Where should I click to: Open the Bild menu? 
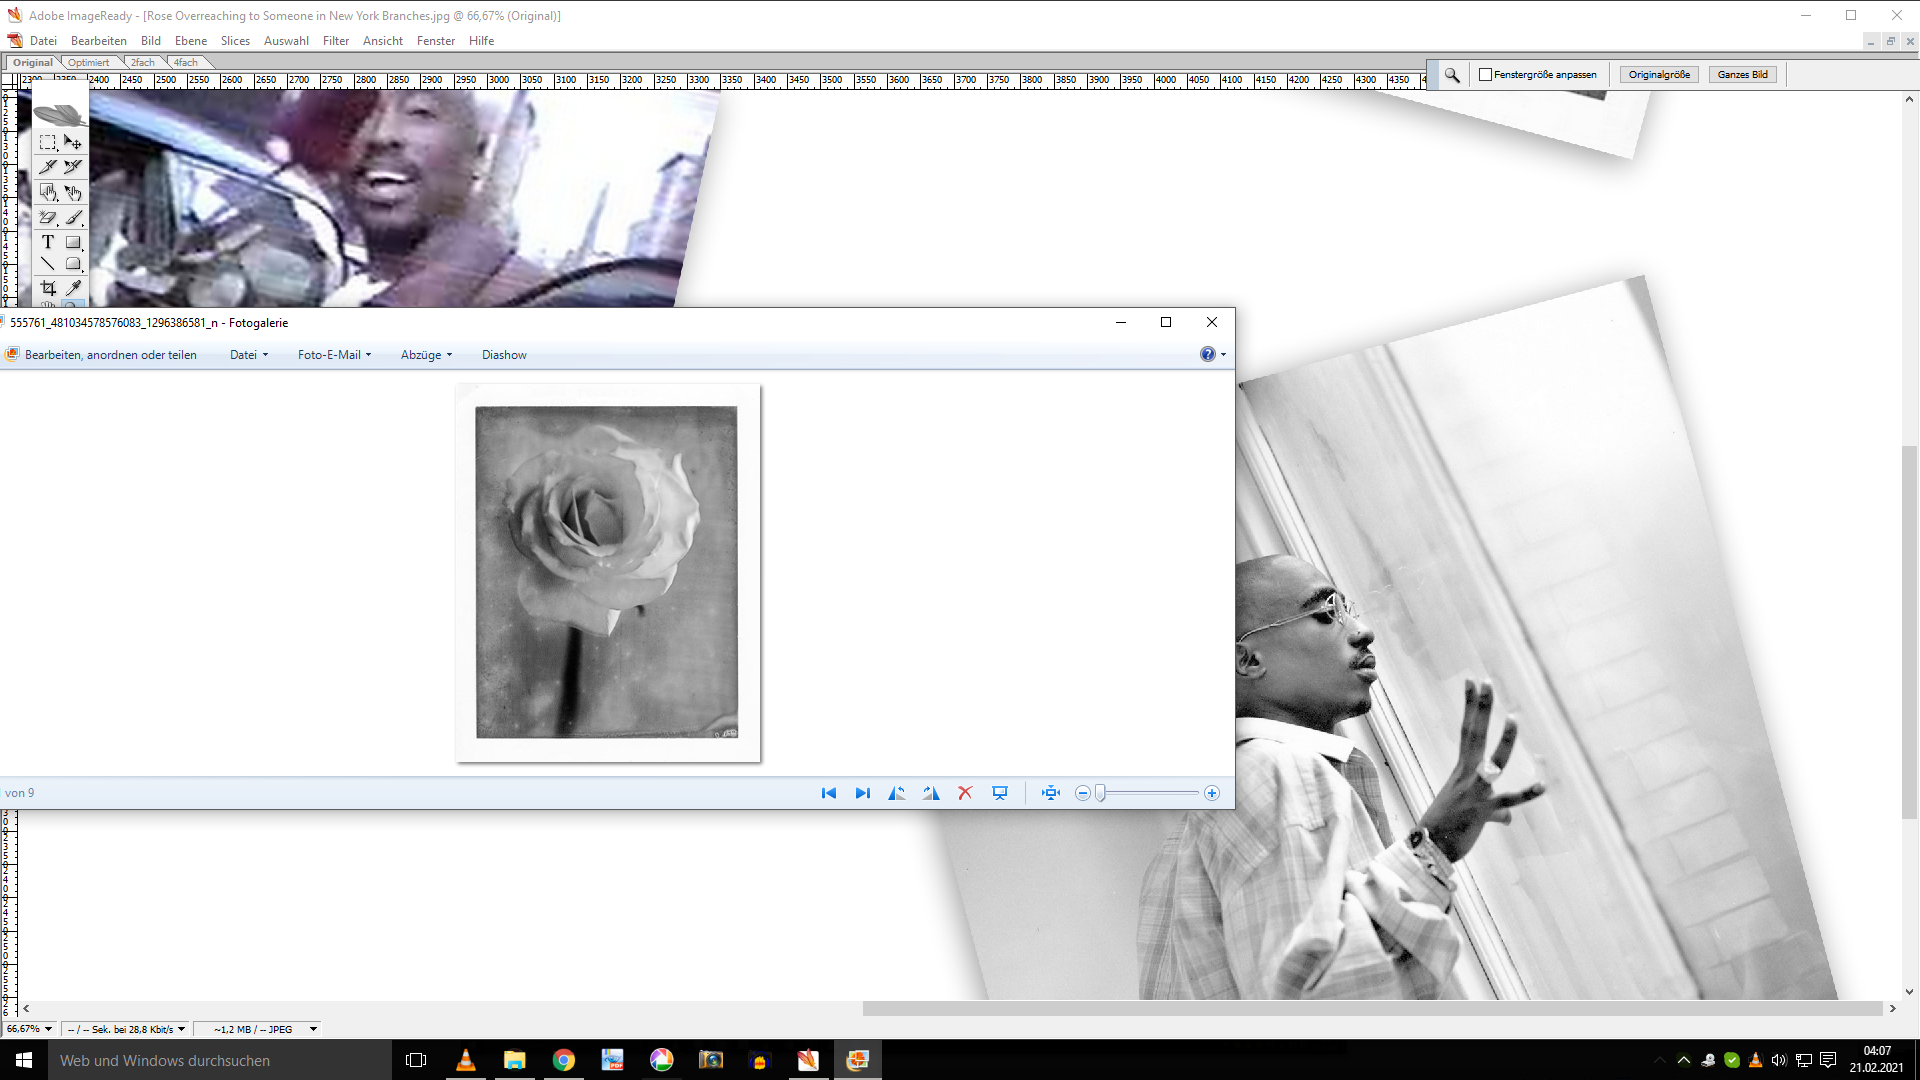pyautogui.click(x=151, y=41)
